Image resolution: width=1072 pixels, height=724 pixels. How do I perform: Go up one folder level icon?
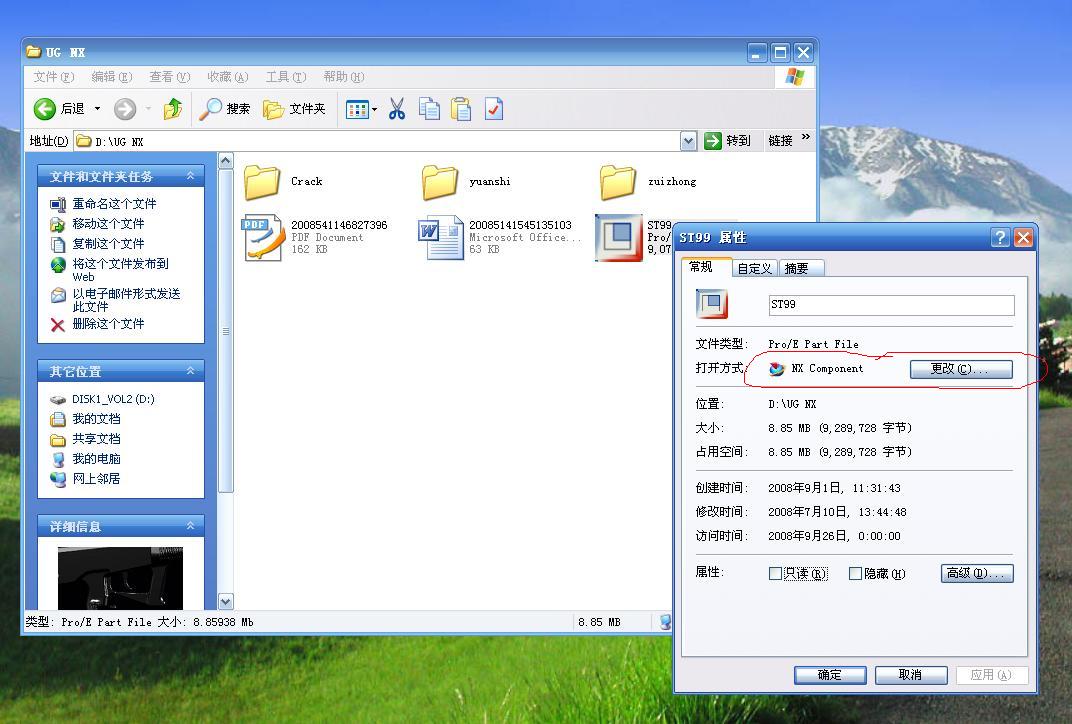[x=172, y=109]
